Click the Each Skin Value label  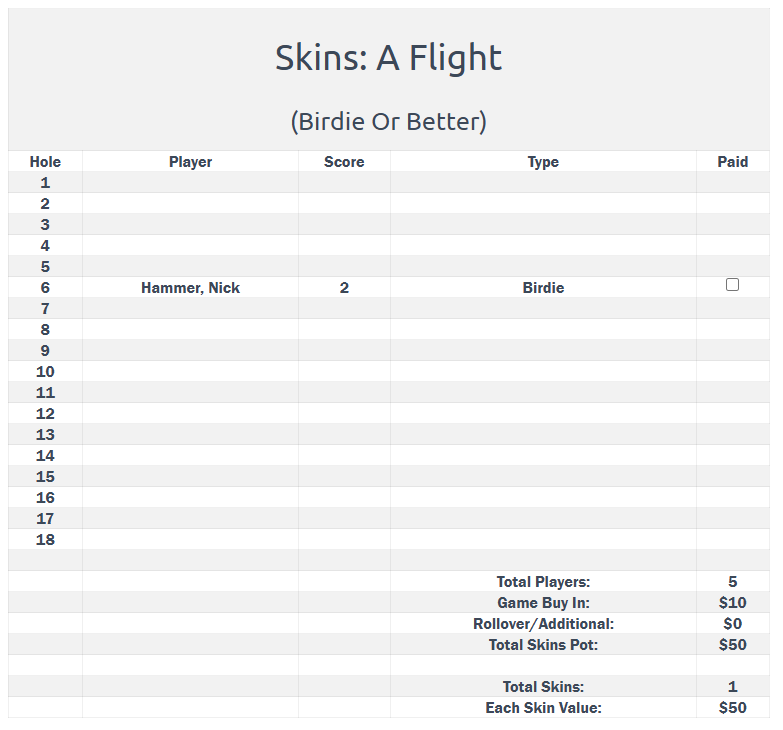pos(543,708)
